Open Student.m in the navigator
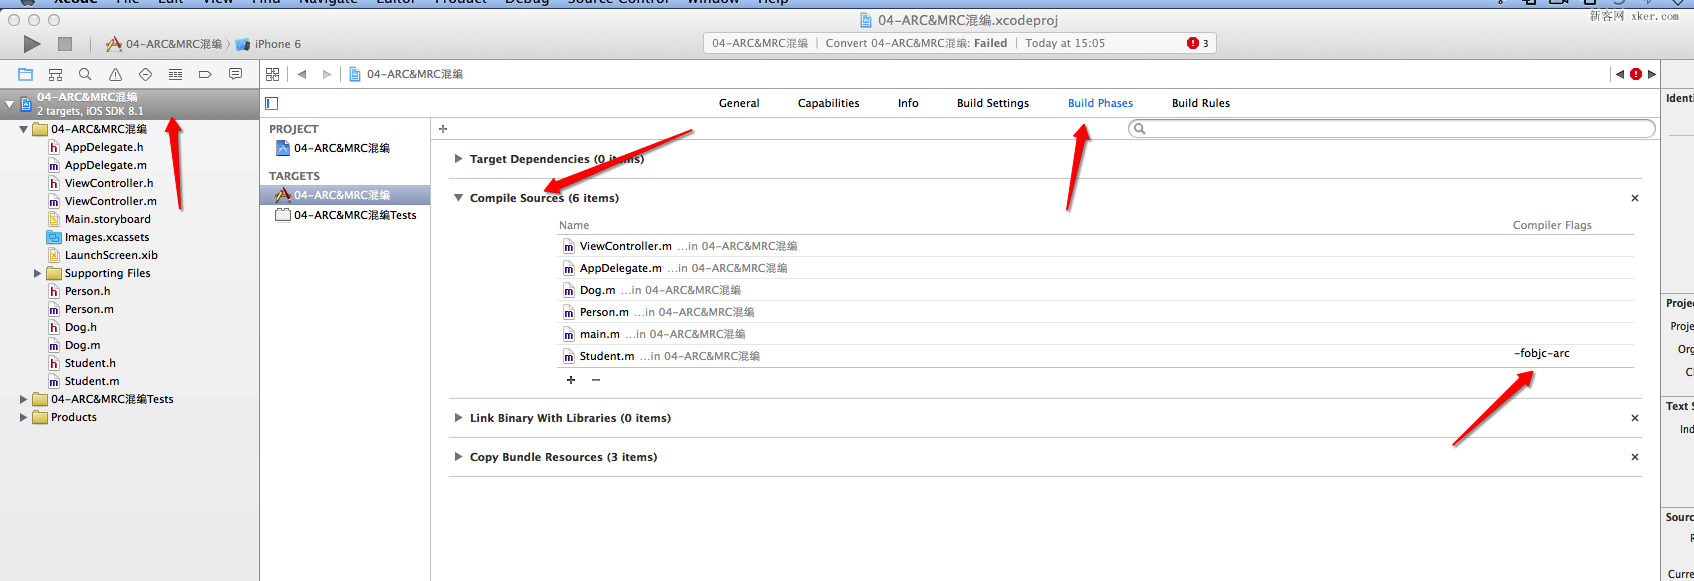The height and width of the screenshot is (581, 1694). (x=92, y=381)
